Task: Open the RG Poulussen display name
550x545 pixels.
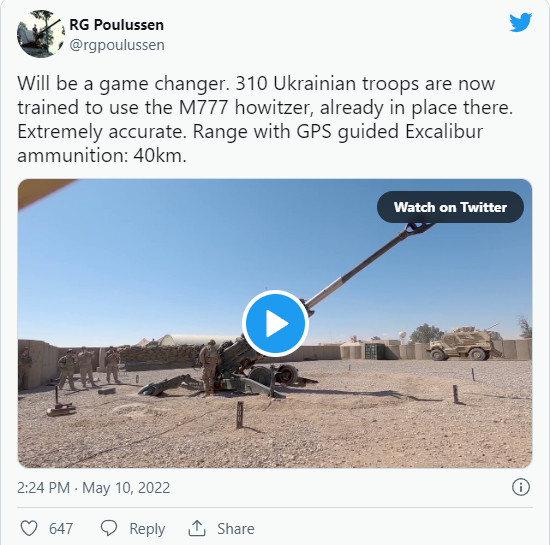Action: 116,25
